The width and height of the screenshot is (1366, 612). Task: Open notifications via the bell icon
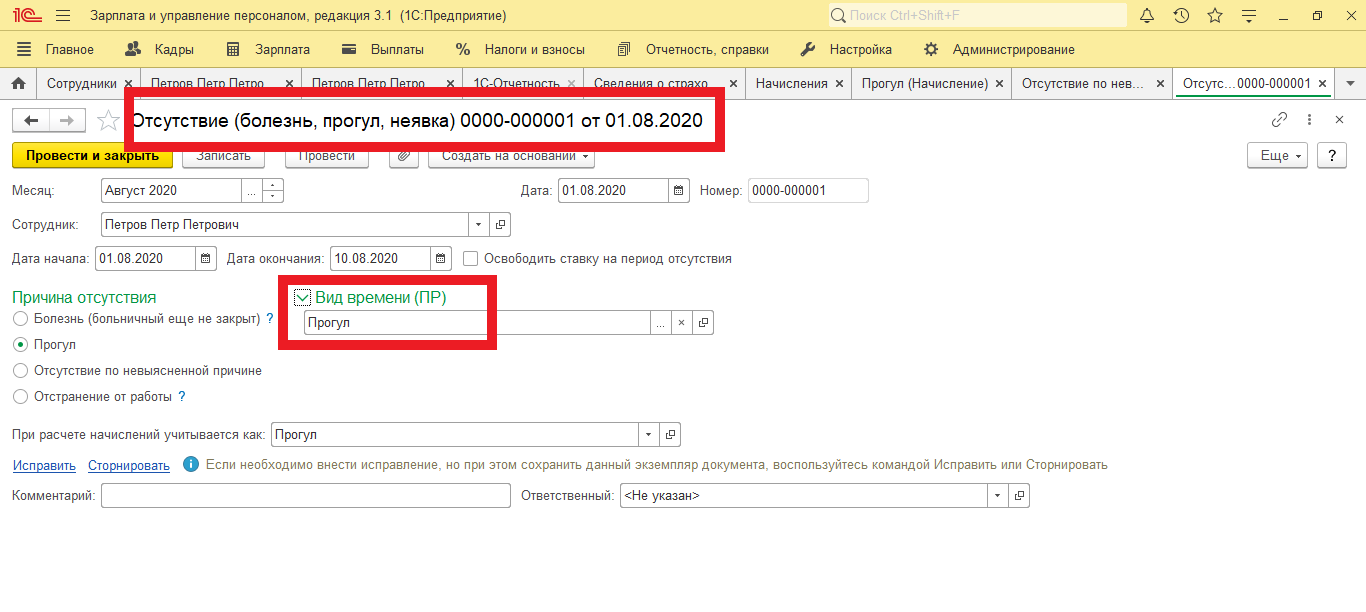(1146, 15)
